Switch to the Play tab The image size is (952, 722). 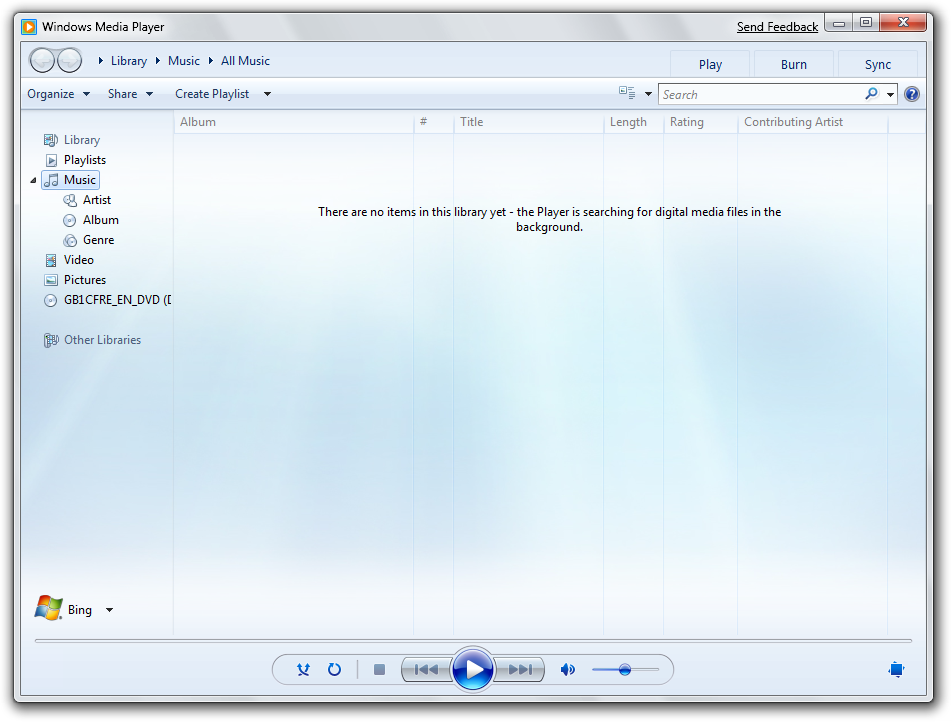point(710,64)
